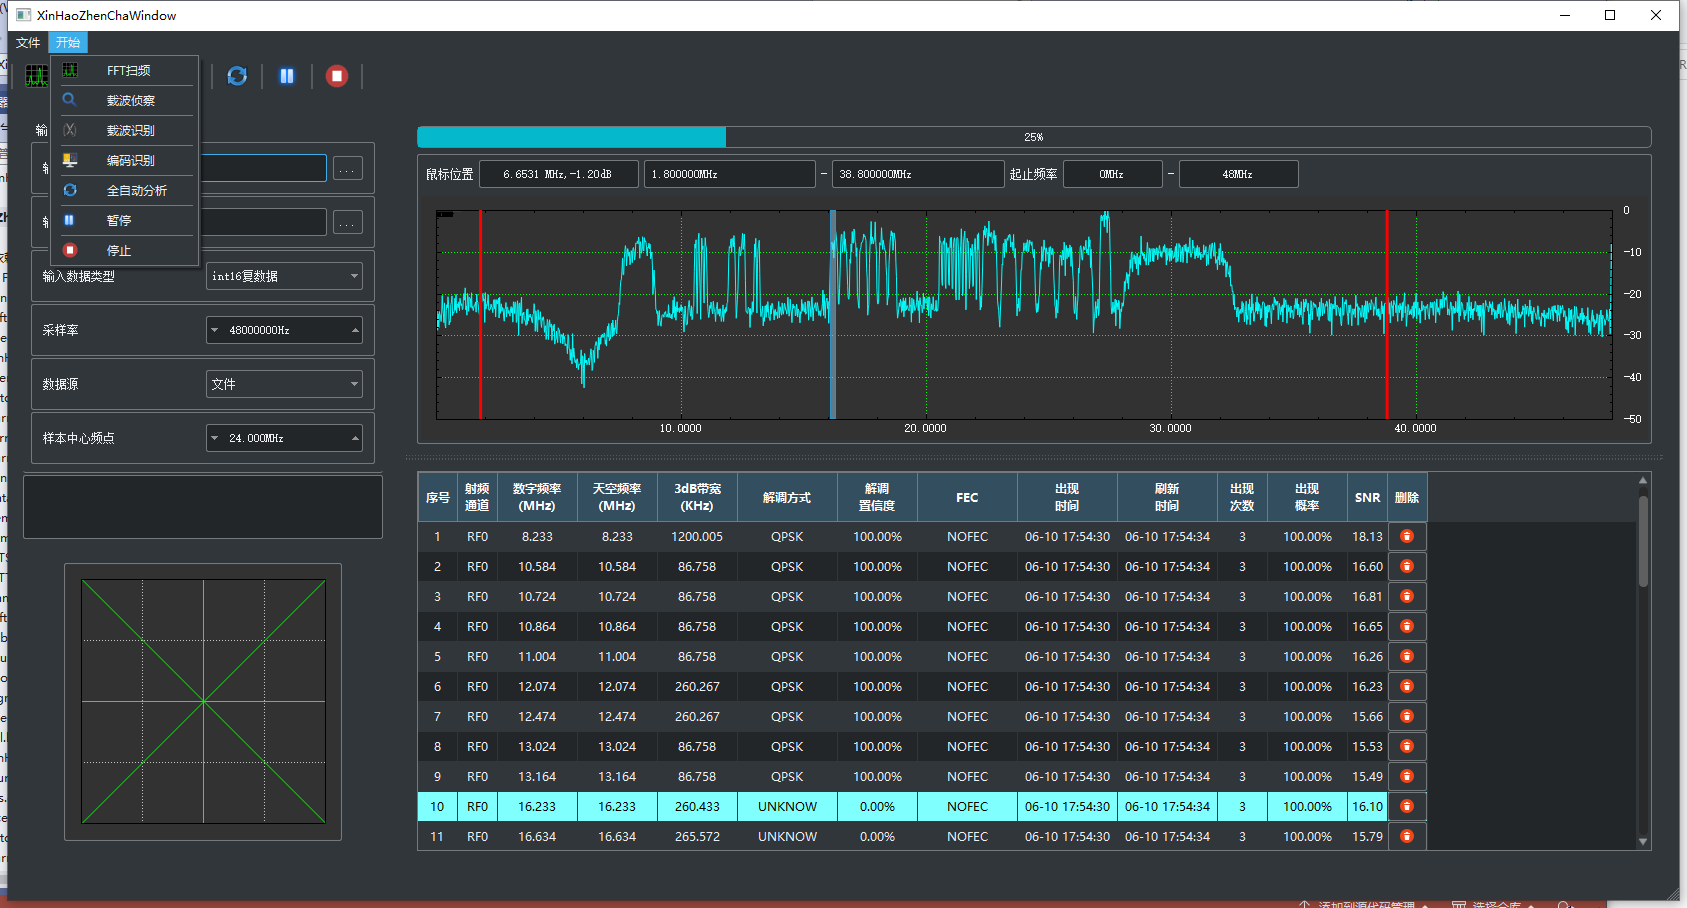Select the 1200.005 bandwidth cell
This screenshot has width=1687, height=908.
[697, 537]
